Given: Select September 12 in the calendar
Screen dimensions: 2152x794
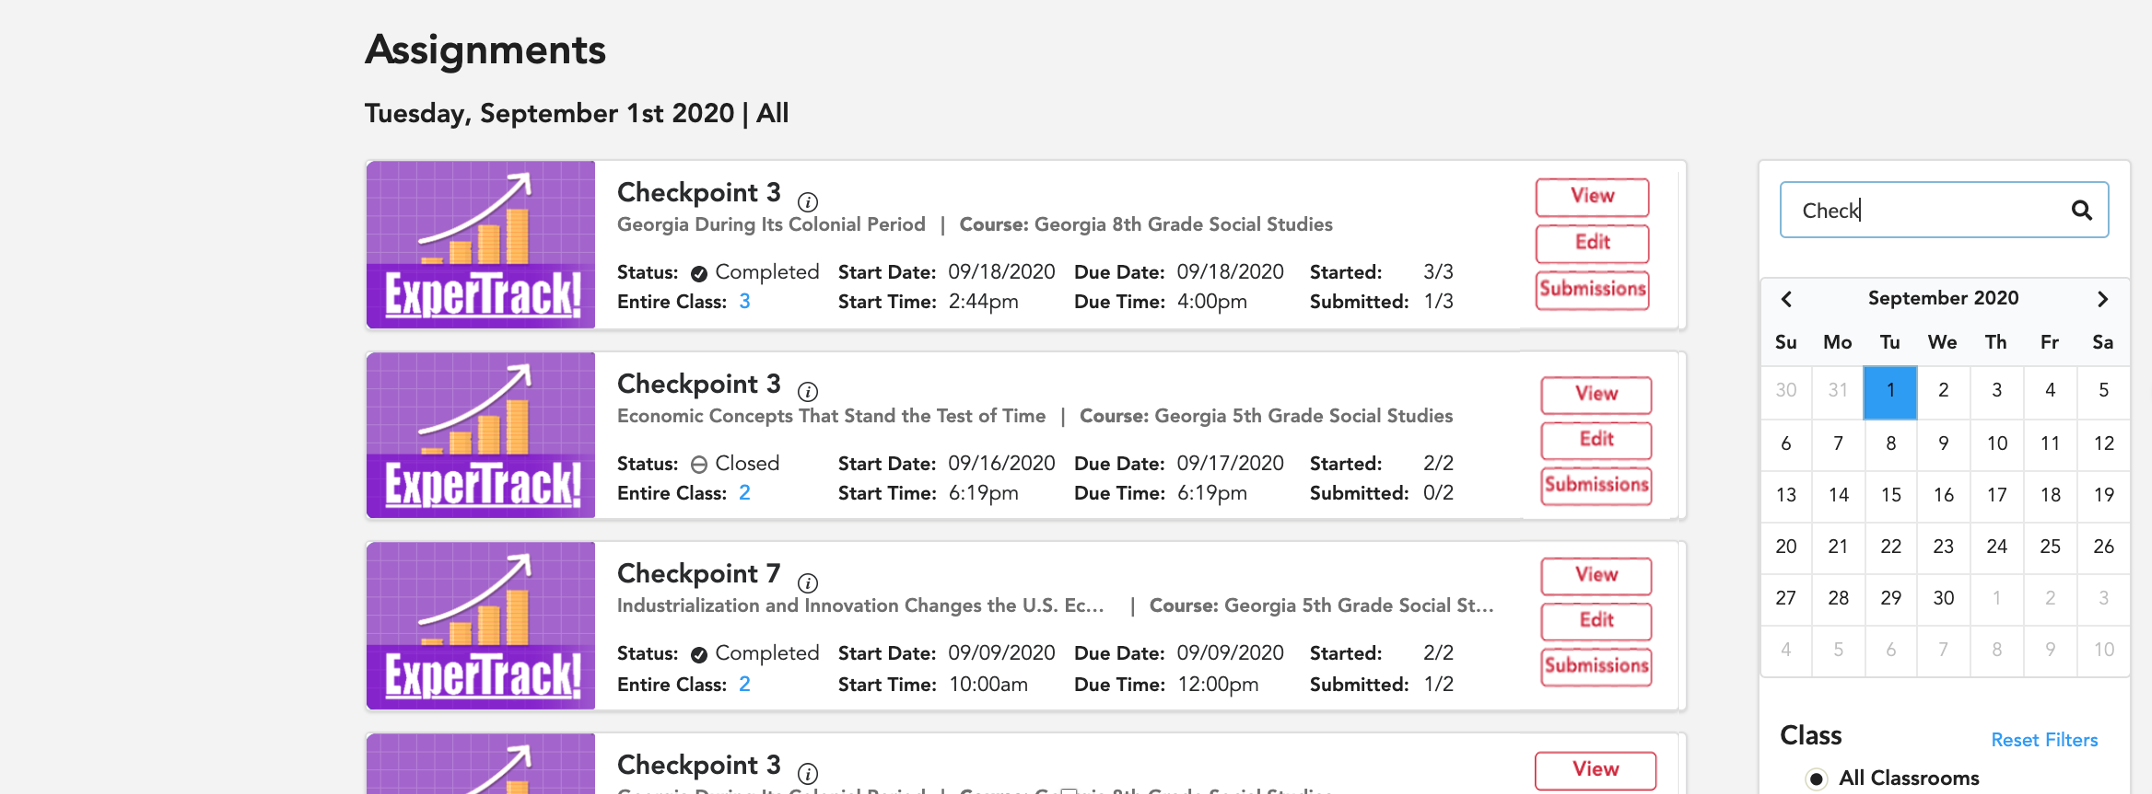Looking at the screenshot, I should tap(2103, 443).
